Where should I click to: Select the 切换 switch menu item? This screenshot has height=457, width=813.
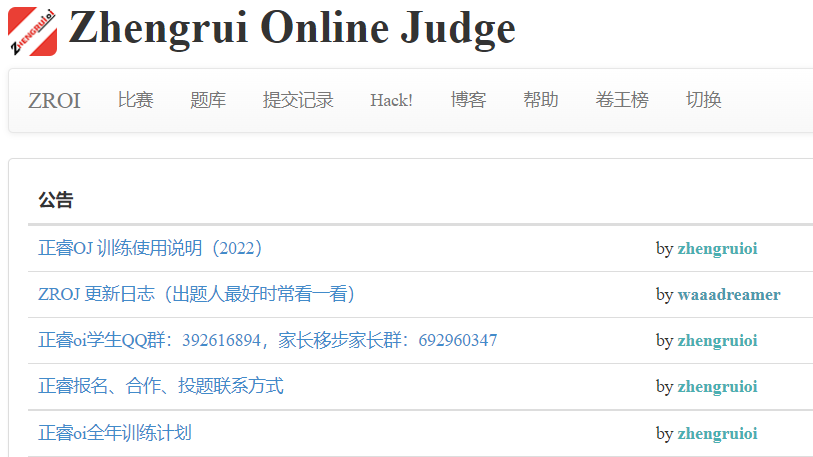point(704,100)
